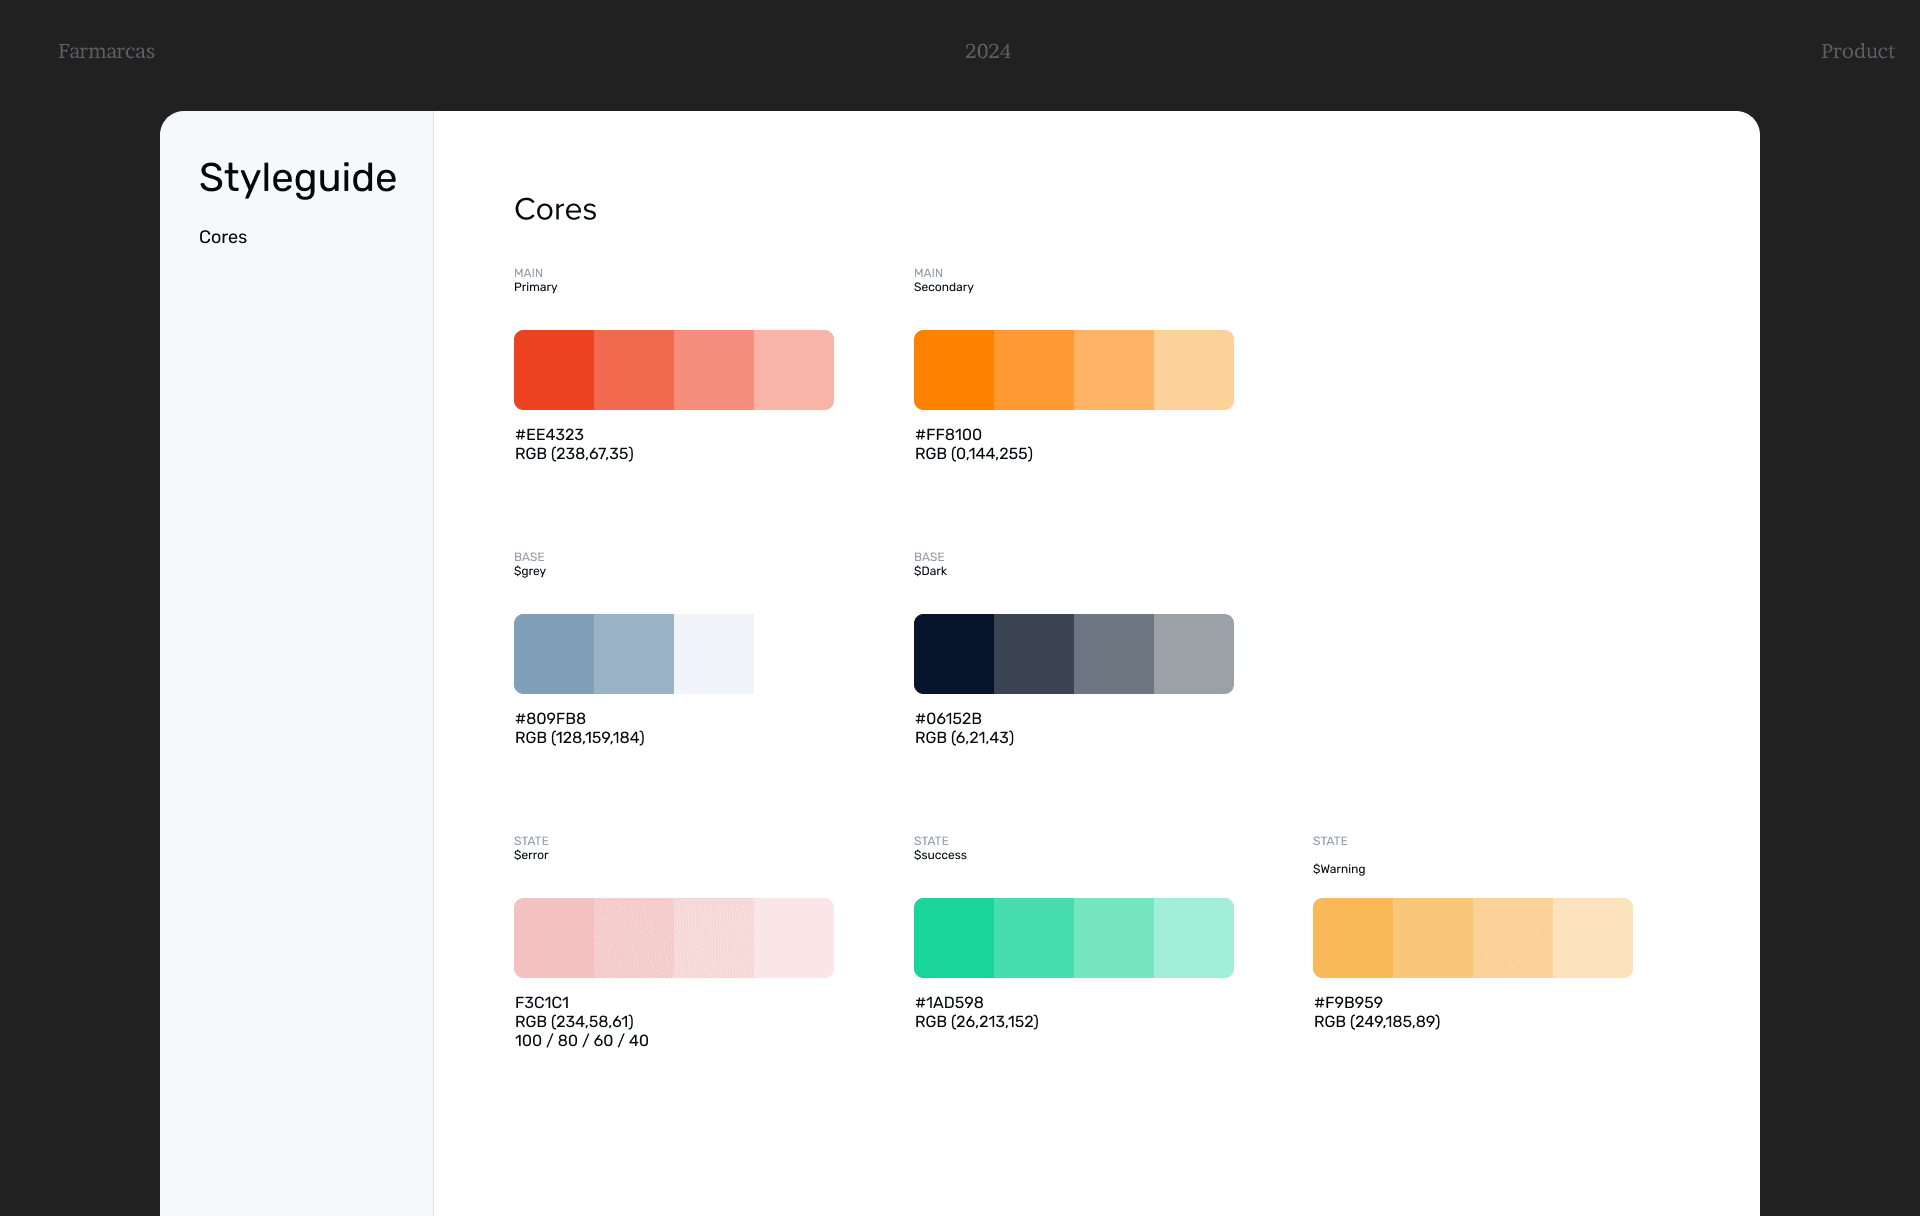Click the $success palette label
The image size is (1920, 1216).
pos(940,855)
